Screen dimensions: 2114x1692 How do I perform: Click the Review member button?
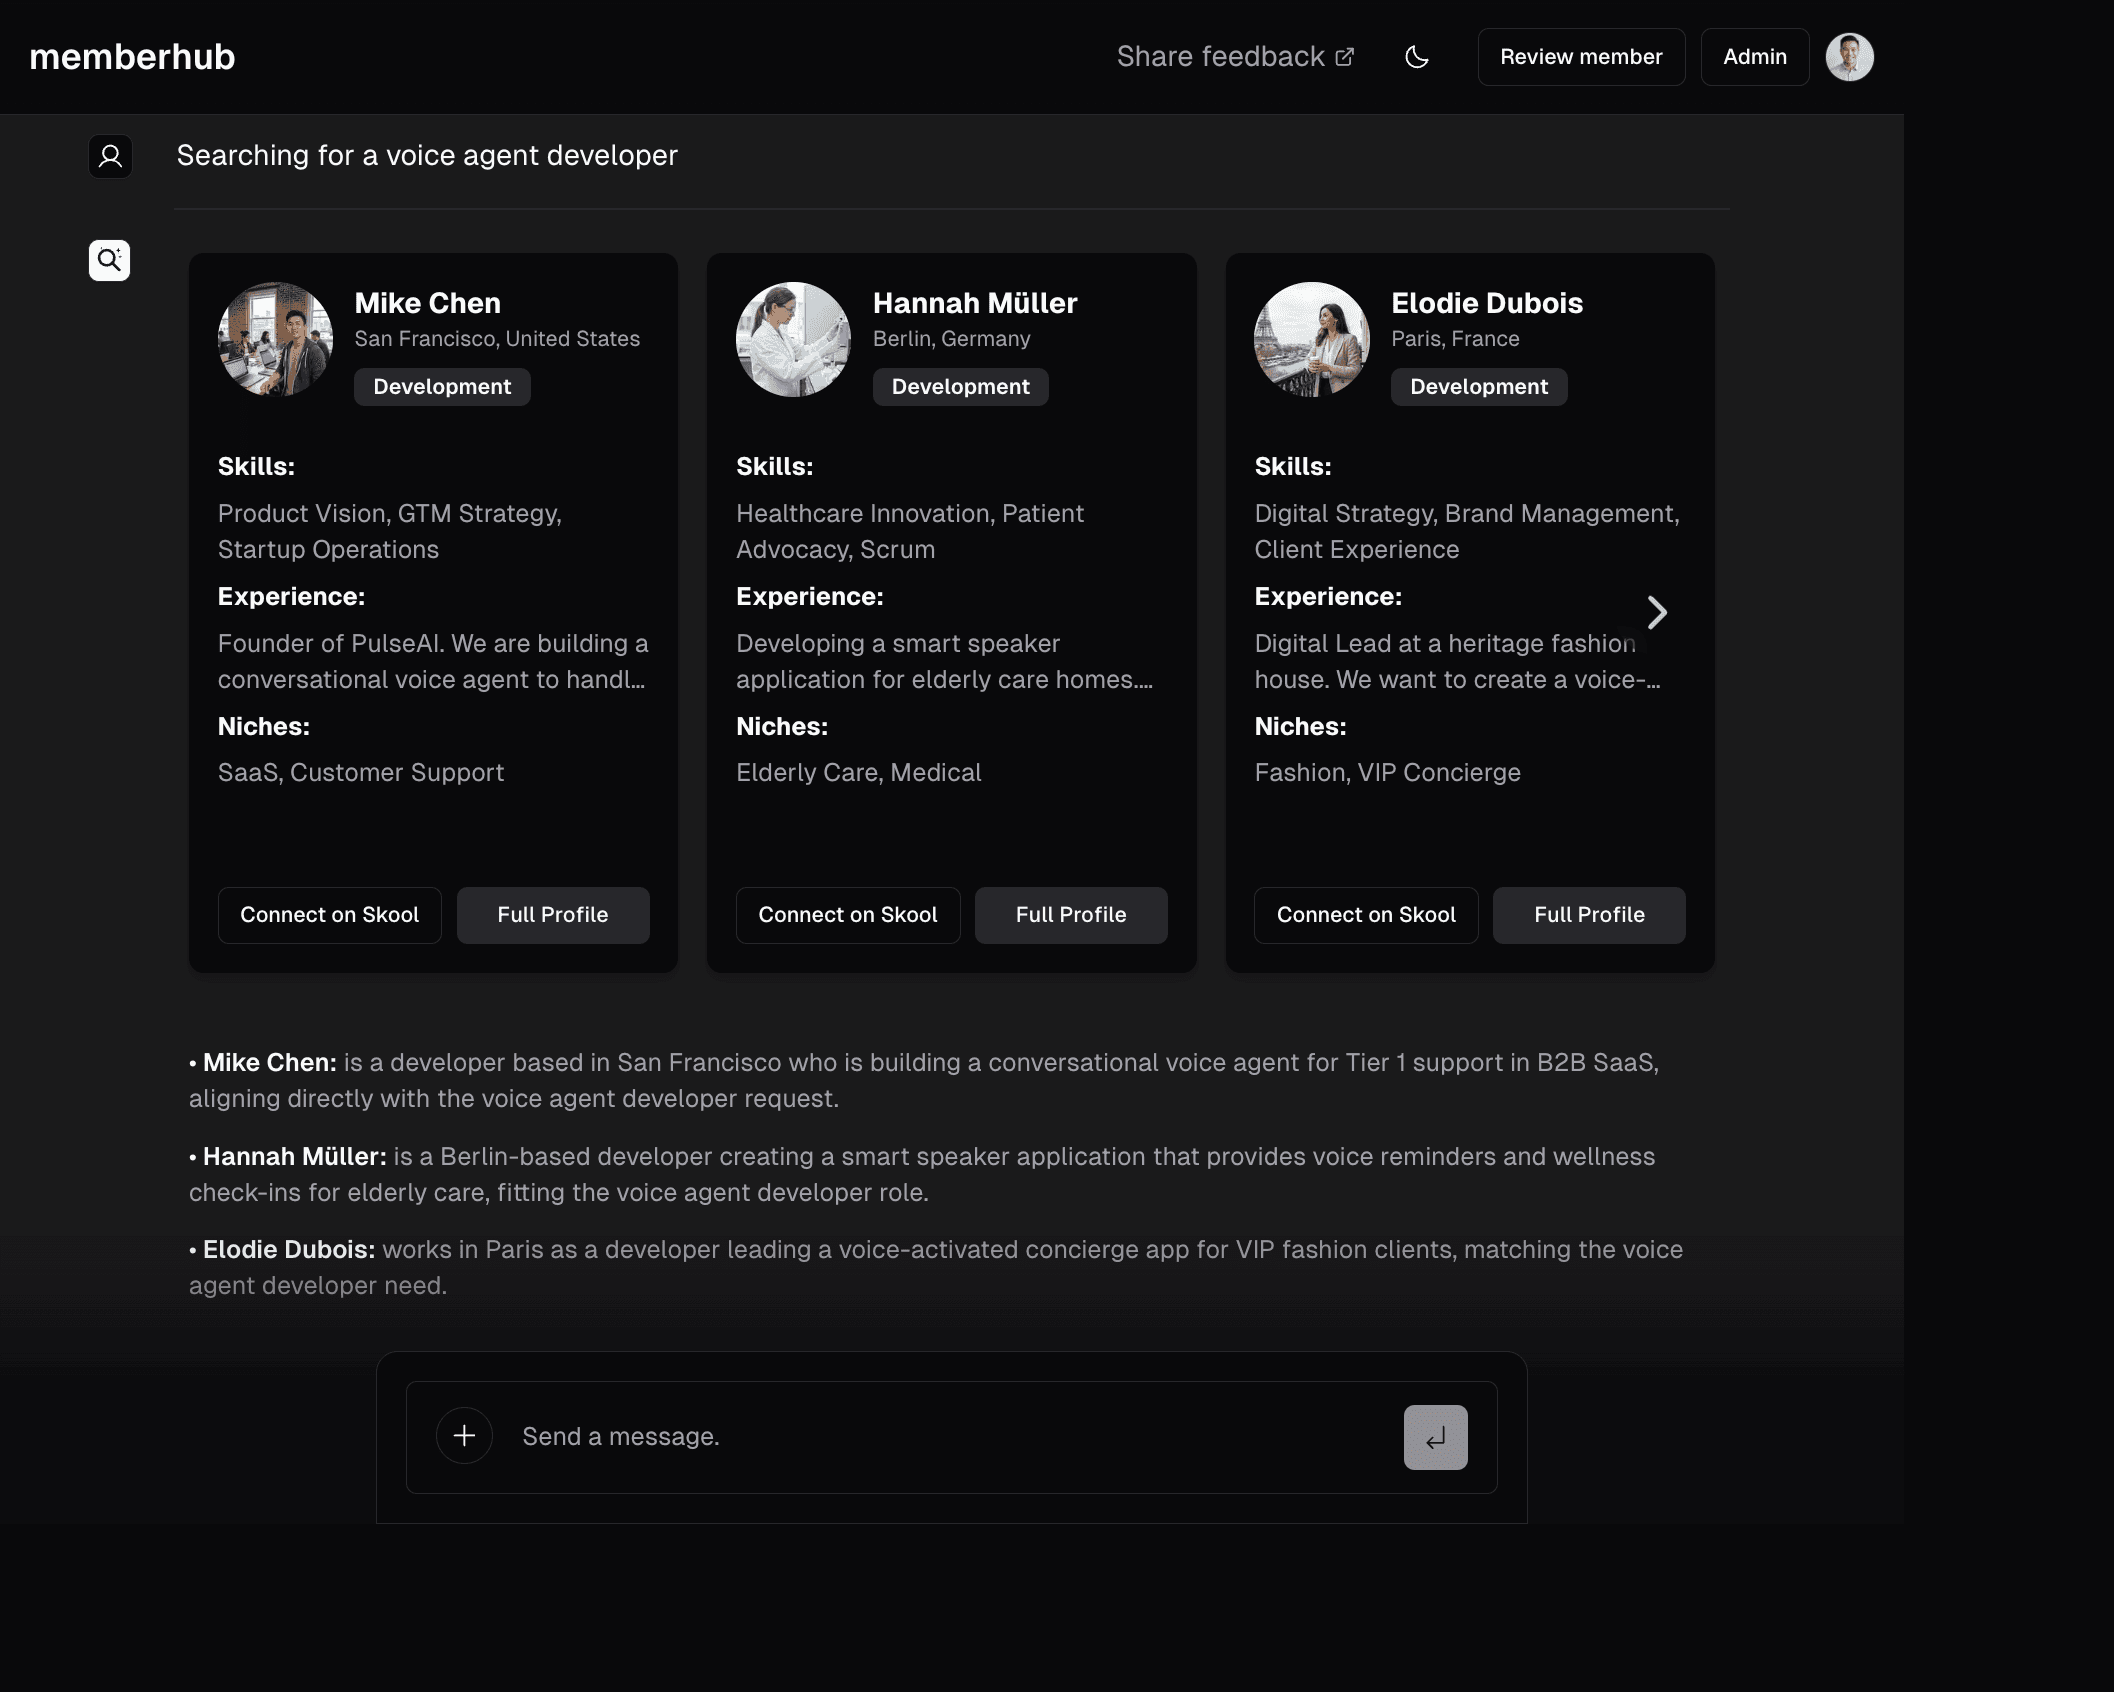[x=1580, y=56]
